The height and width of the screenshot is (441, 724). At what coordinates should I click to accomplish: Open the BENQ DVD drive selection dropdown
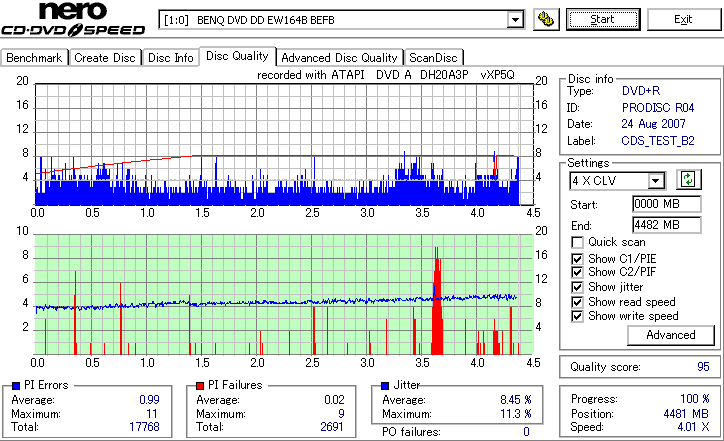click(515, 20)
